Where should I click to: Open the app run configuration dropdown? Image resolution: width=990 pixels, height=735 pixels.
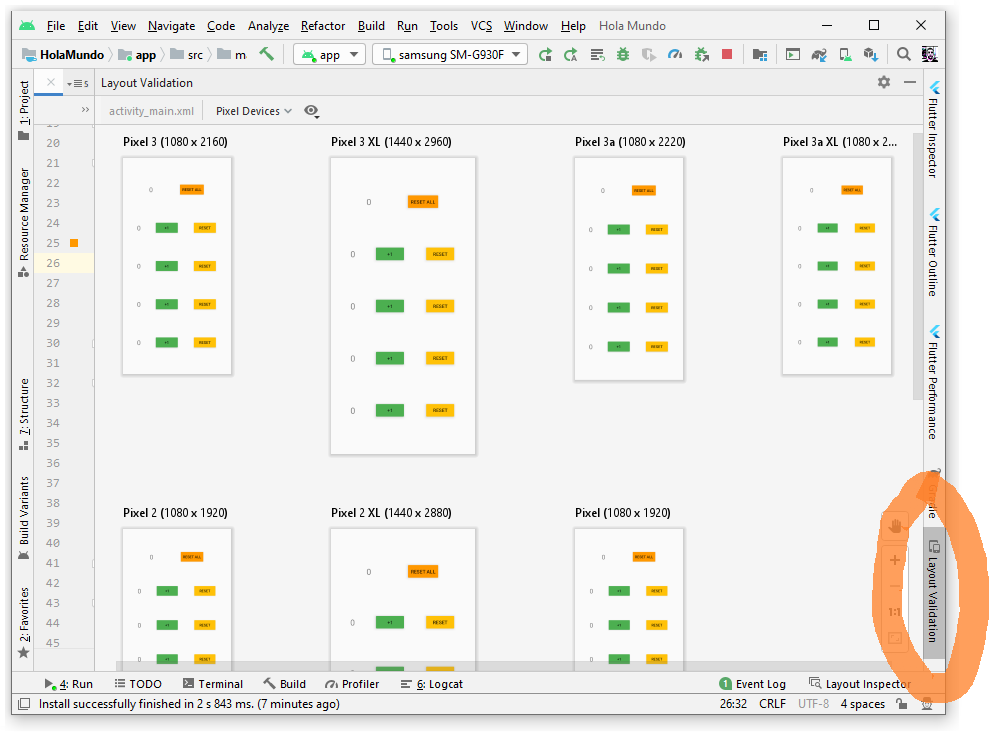(x=328, y=54)
